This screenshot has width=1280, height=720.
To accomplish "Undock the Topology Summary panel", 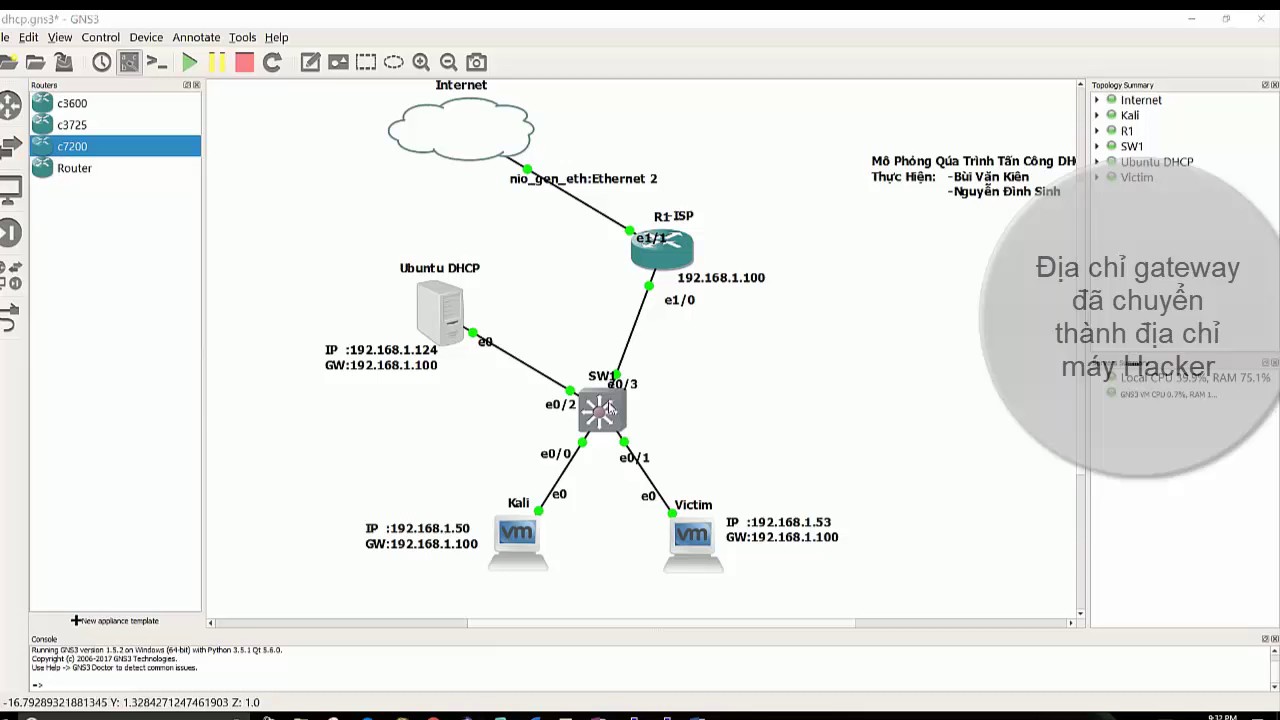I will click(1265, 85).
